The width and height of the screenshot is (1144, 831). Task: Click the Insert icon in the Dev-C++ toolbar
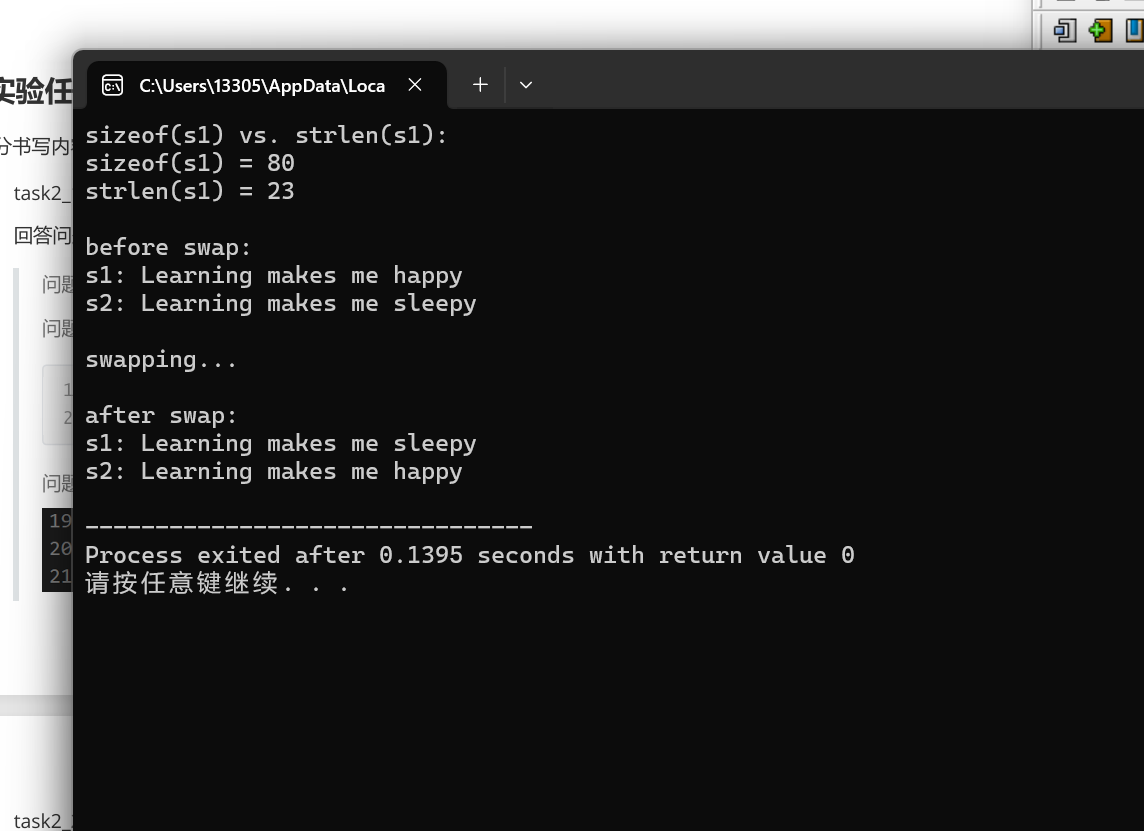coord(1064,31)
